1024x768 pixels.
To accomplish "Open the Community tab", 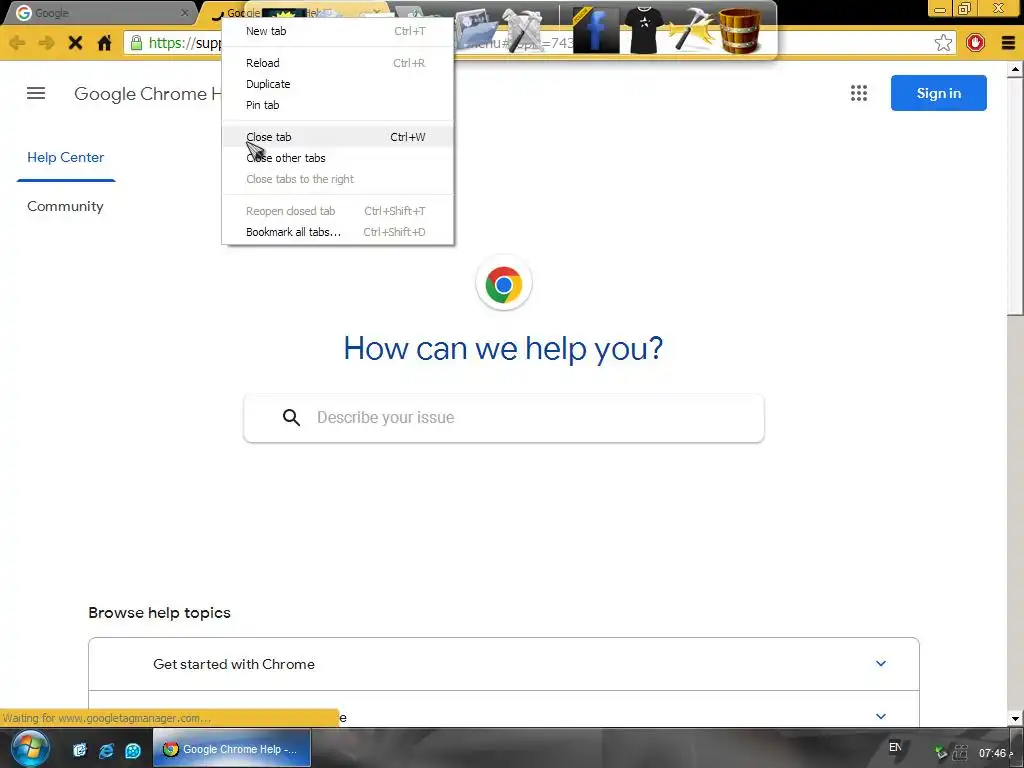I will tap(65, 206).
